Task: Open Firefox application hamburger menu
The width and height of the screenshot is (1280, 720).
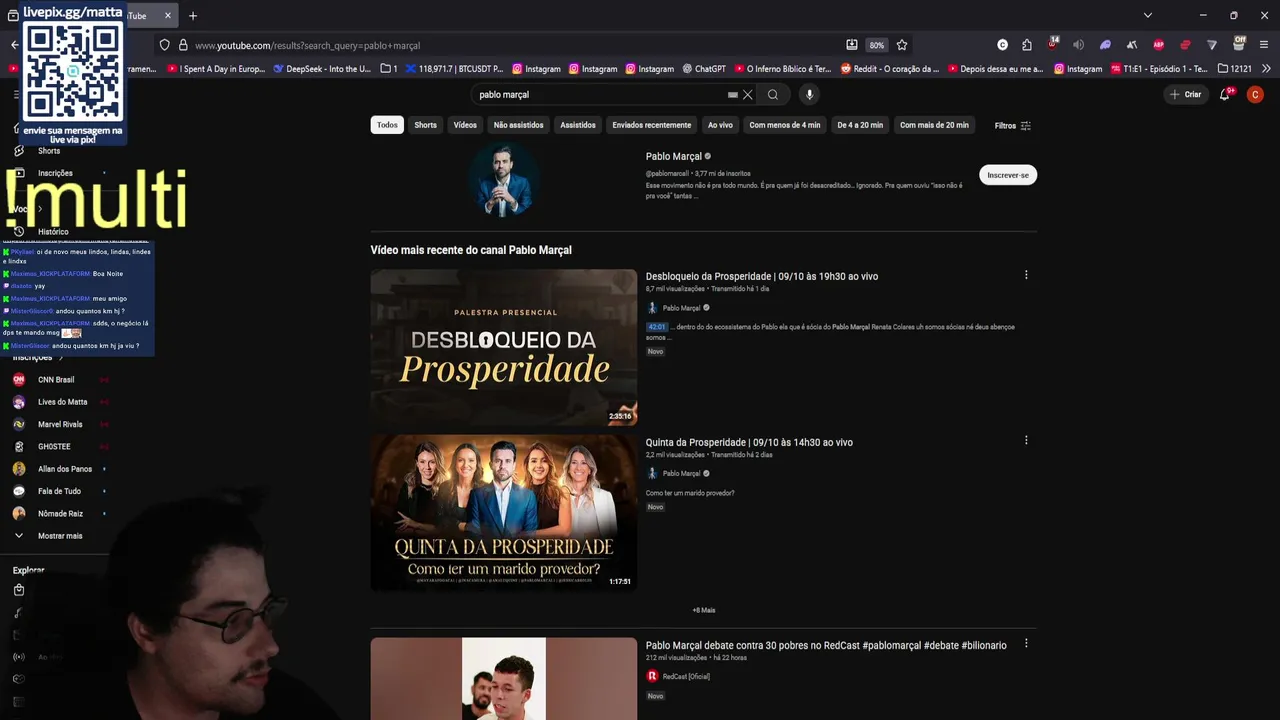Action: (x=1264, y=45)
